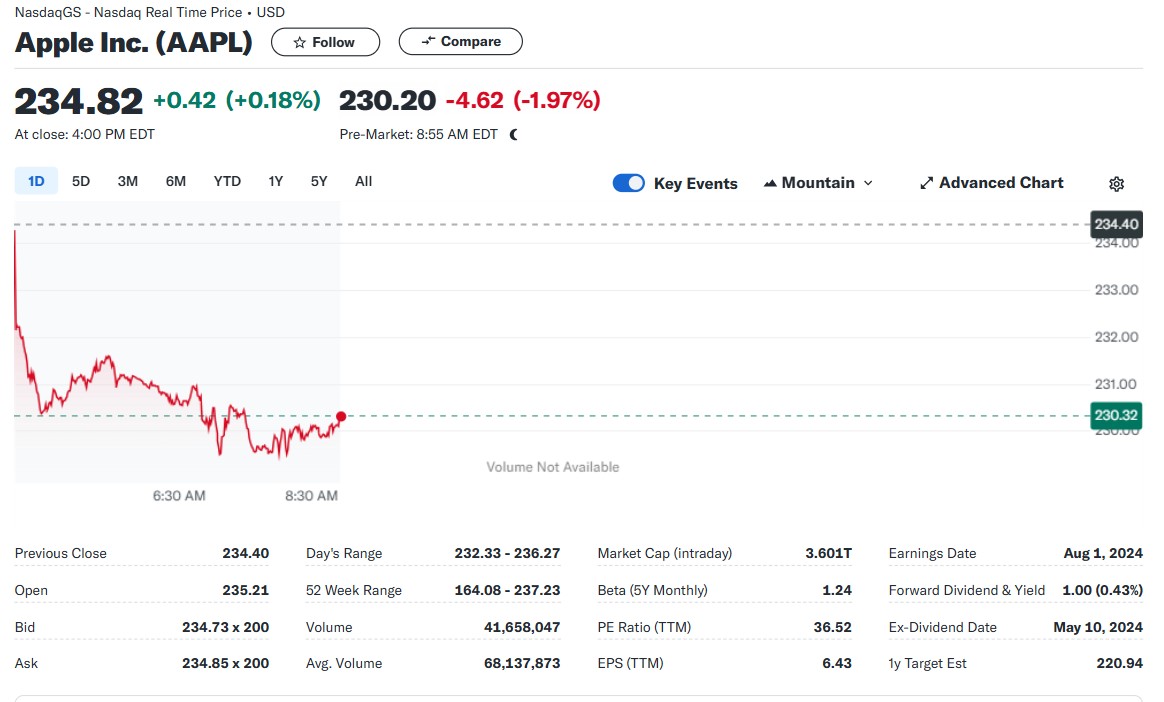Screen dimensions: 1164x702
Task: Click Ex-Dividend Date May 10, 2024
Action: pos(1098,627)
